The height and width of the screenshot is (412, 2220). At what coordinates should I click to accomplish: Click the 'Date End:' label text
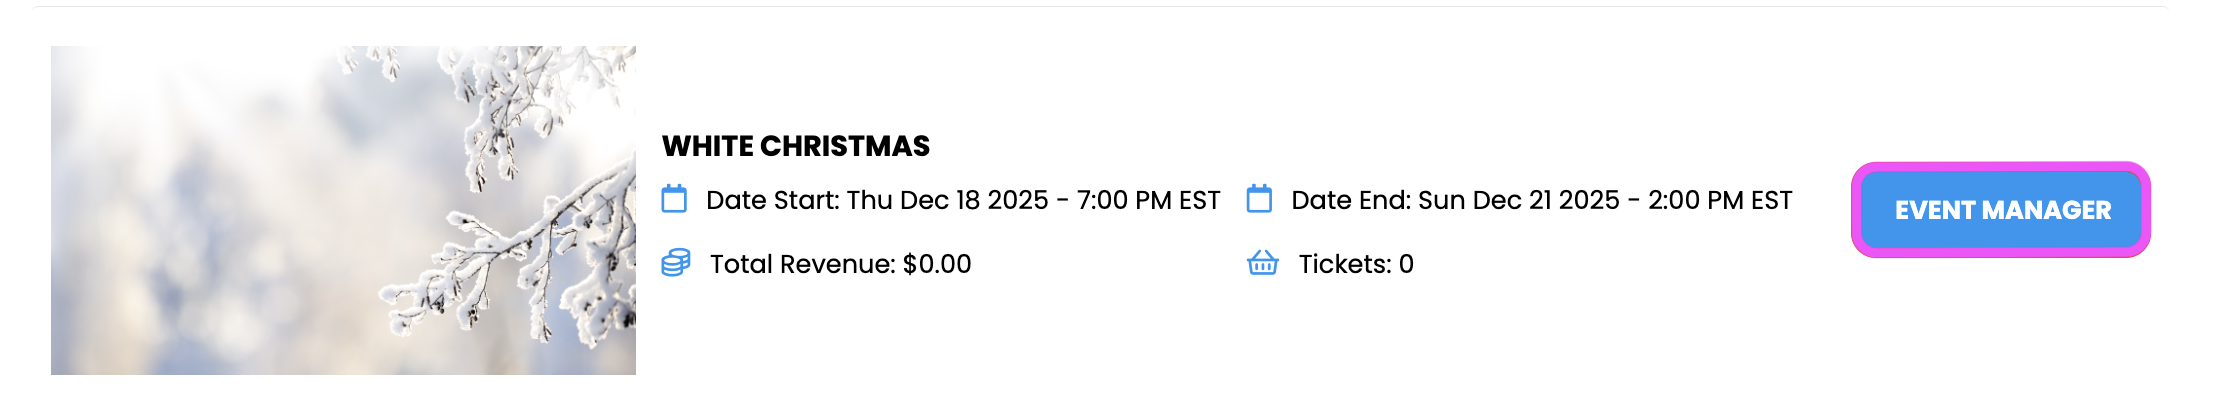[x=1351, y=200]
